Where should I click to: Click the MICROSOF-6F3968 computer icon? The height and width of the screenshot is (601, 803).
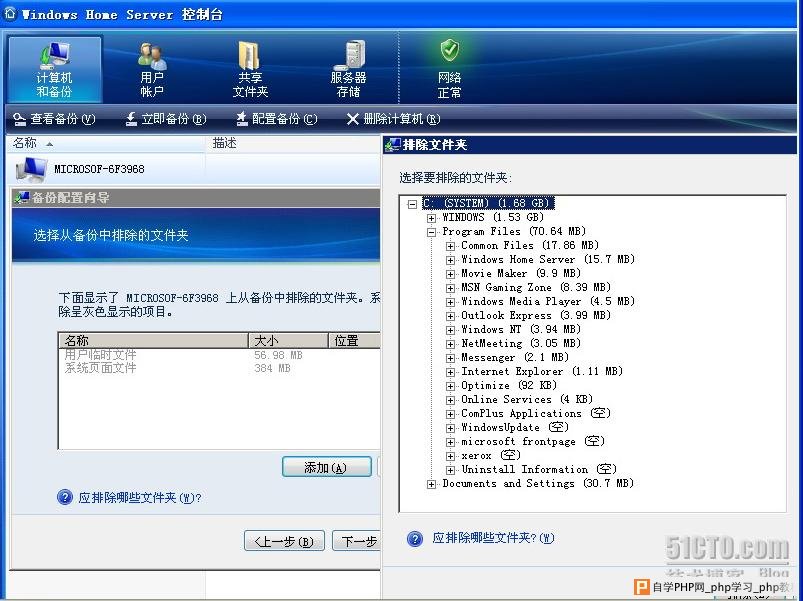pyautogui.click(x=32, y=169)
